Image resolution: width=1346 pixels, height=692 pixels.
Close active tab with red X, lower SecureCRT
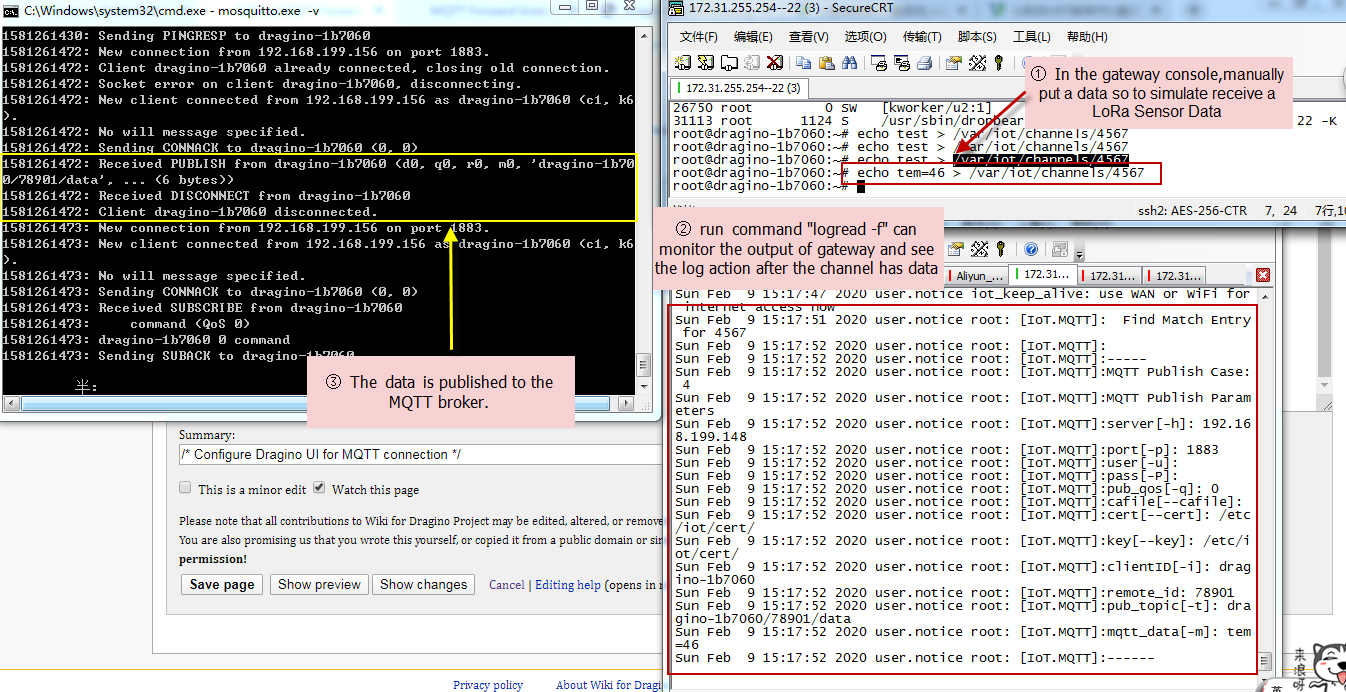pos(1263,275)
